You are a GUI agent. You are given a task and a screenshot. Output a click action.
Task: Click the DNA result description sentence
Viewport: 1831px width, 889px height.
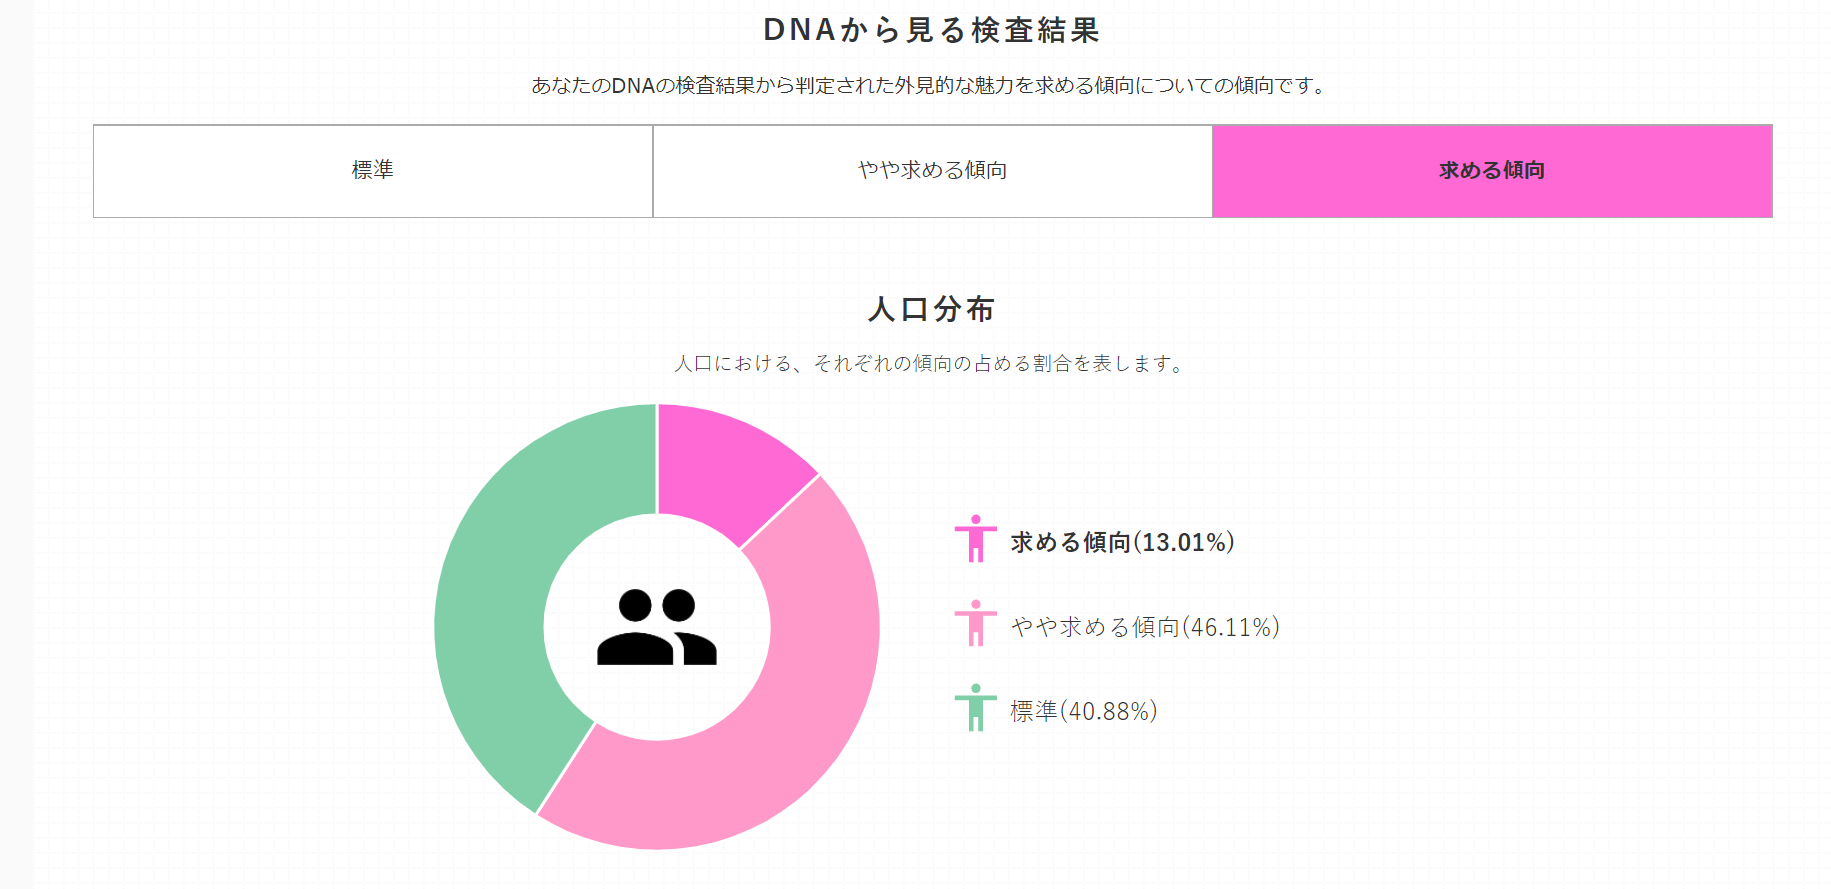click(x=930, y=86)
